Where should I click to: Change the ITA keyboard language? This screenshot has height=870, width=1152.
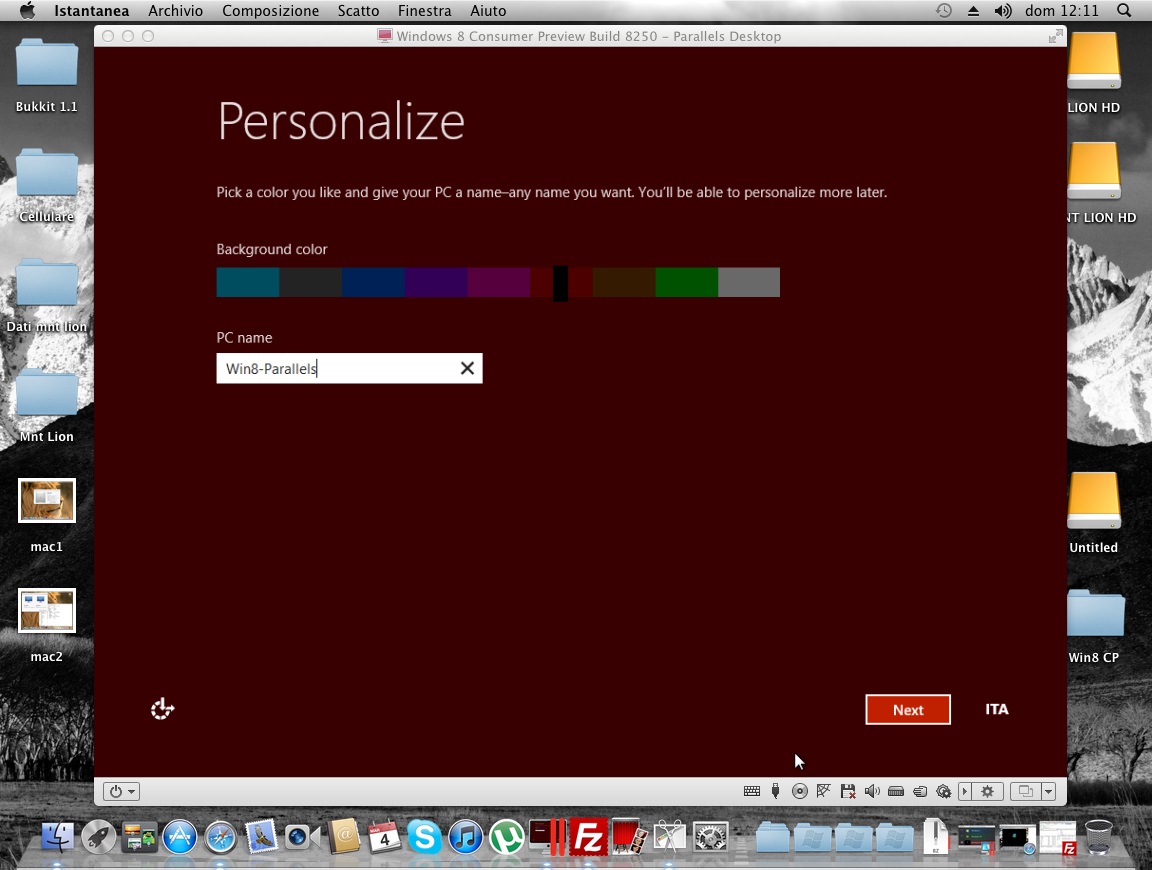point(997,709)
